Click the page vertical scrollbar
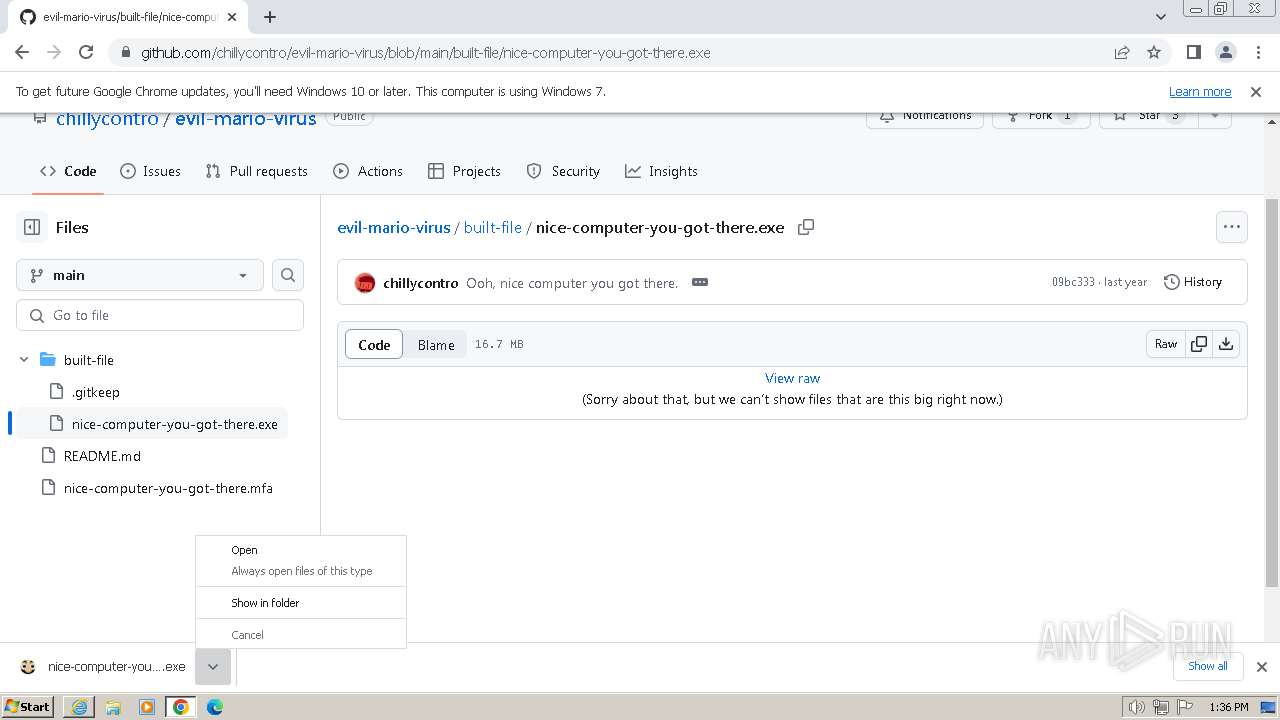 pos(1272,393)
